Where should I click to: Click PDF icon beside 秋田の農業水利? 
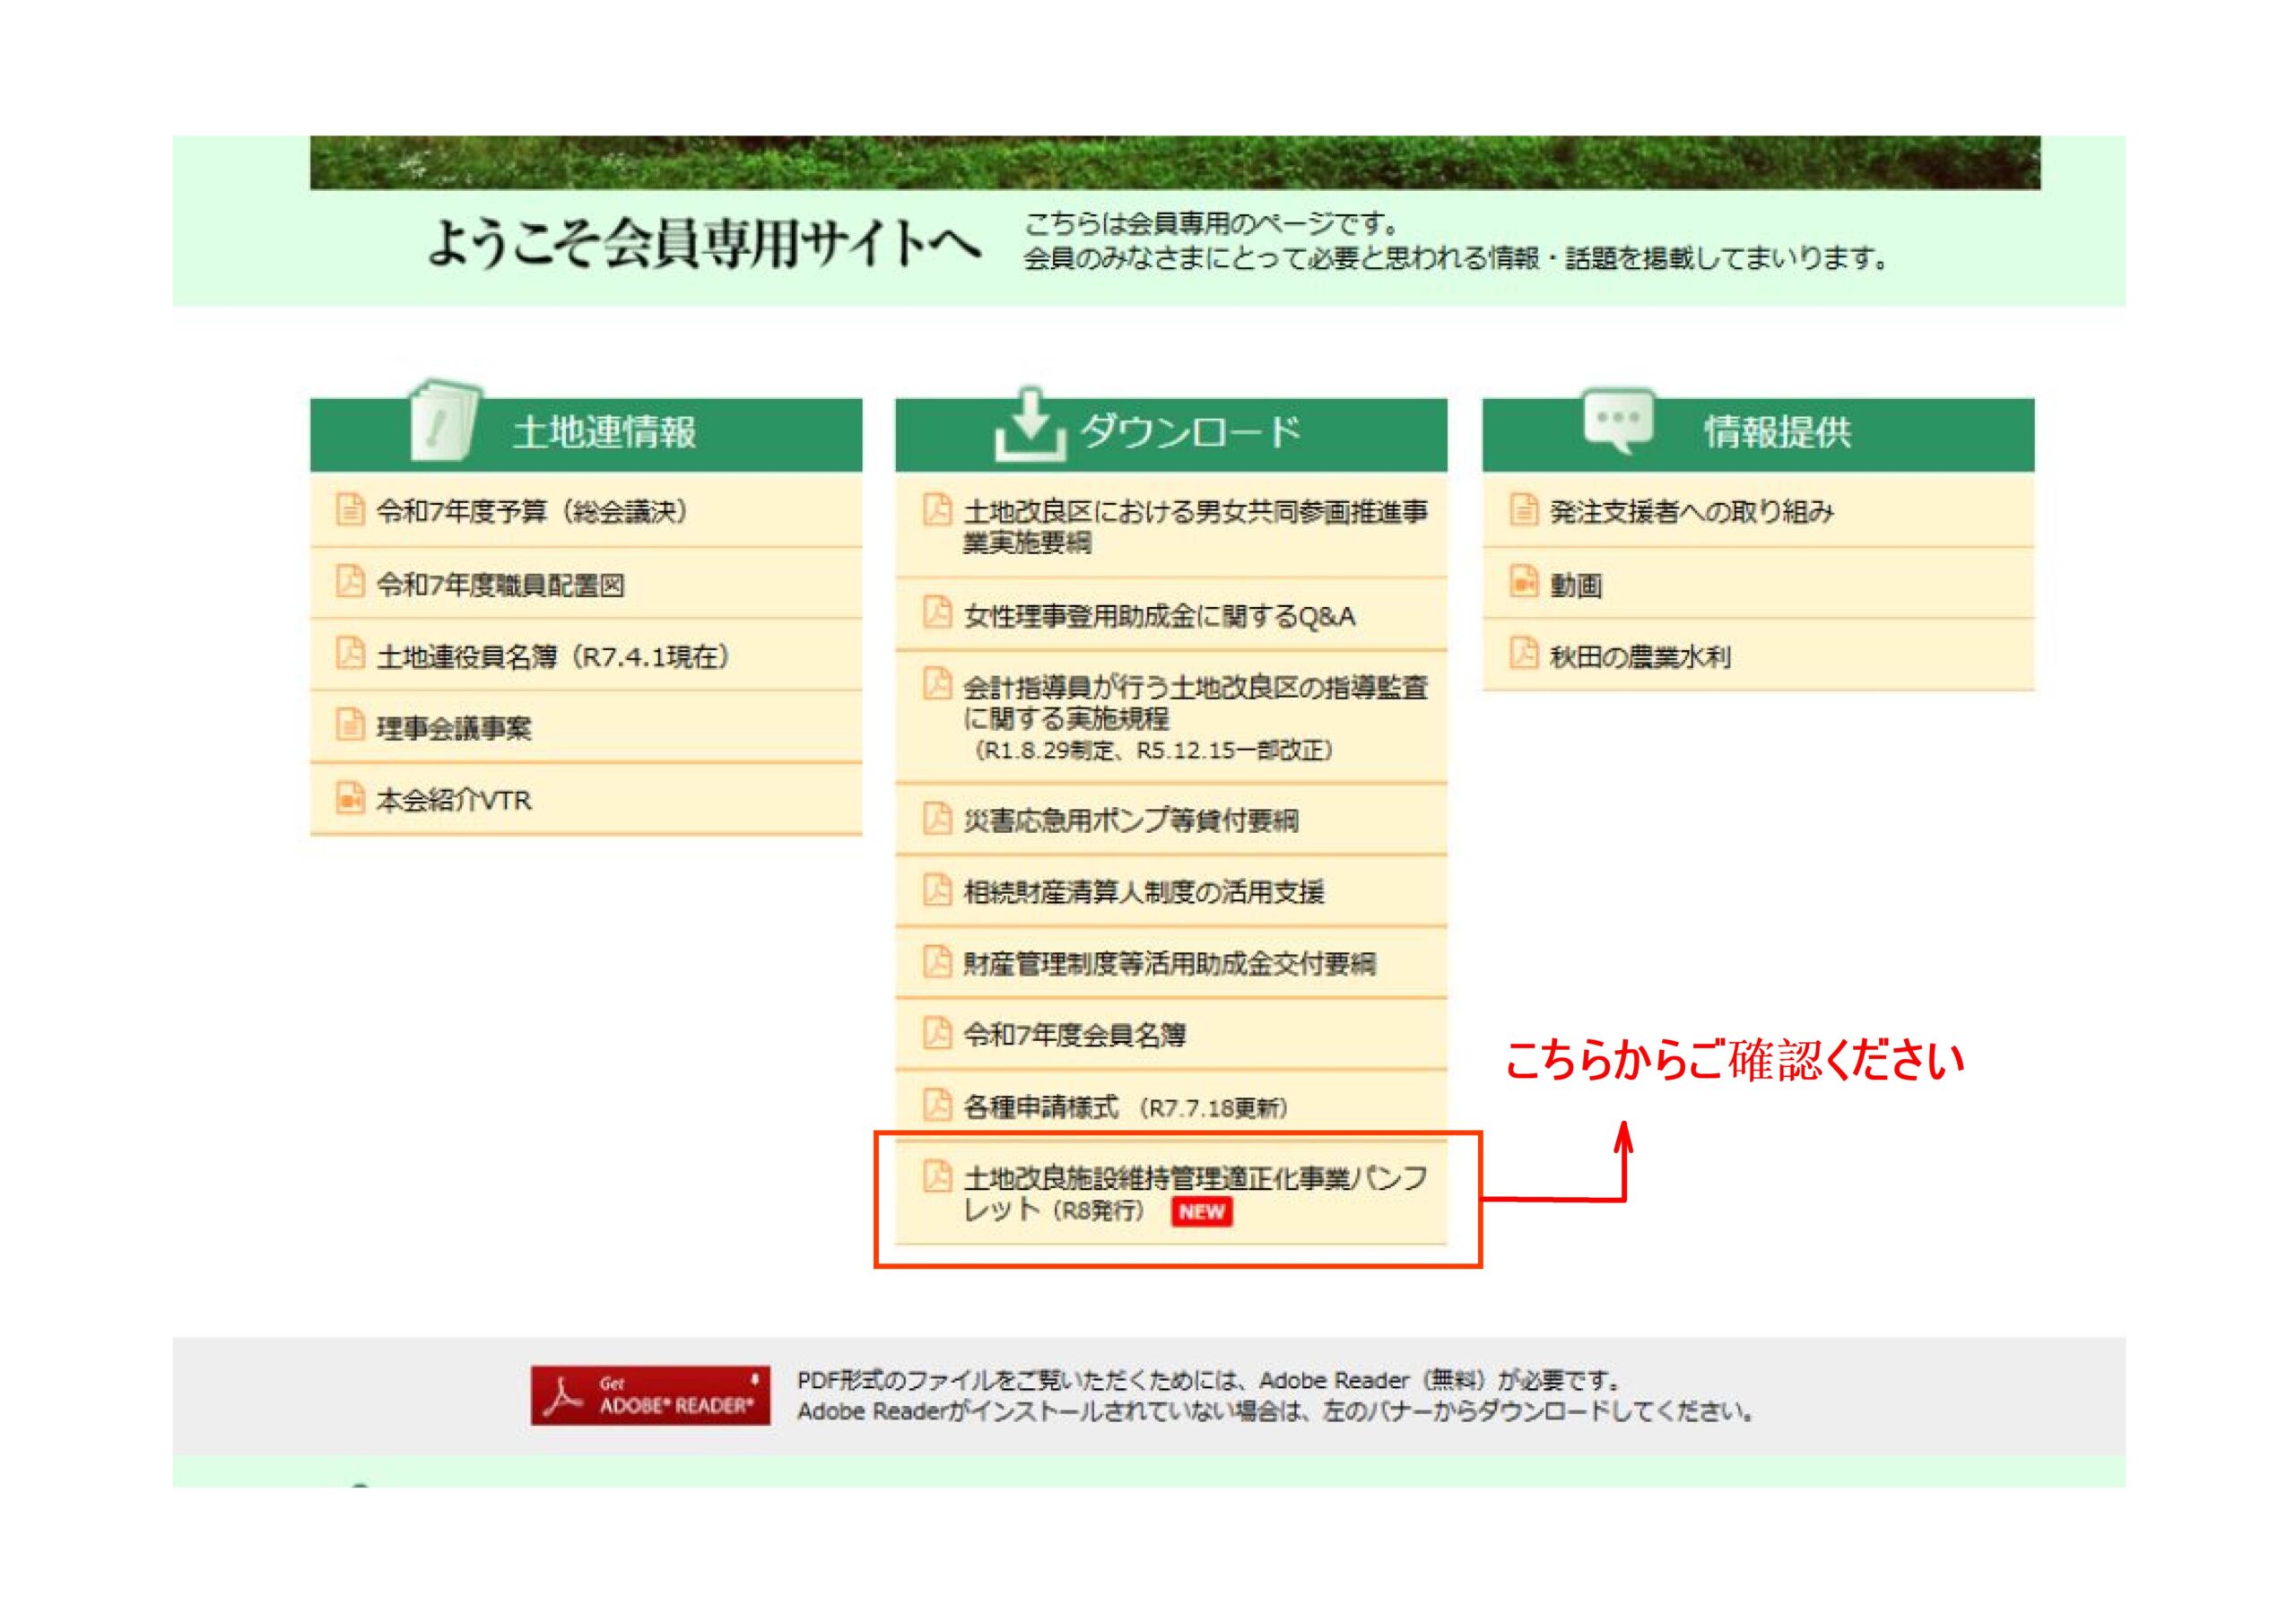[1523, 654]
